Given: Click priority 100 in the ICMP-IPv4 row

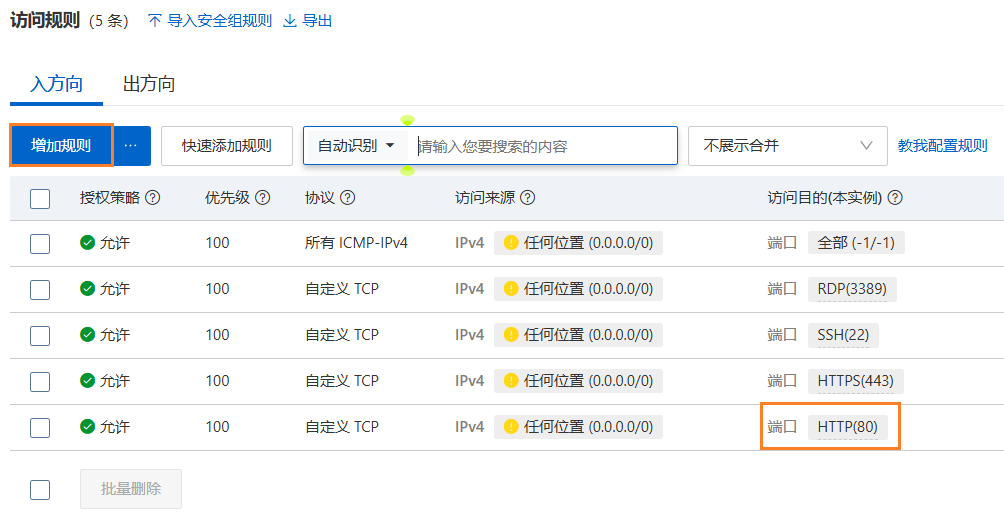Looking at the screenshot, I should 218,243.
